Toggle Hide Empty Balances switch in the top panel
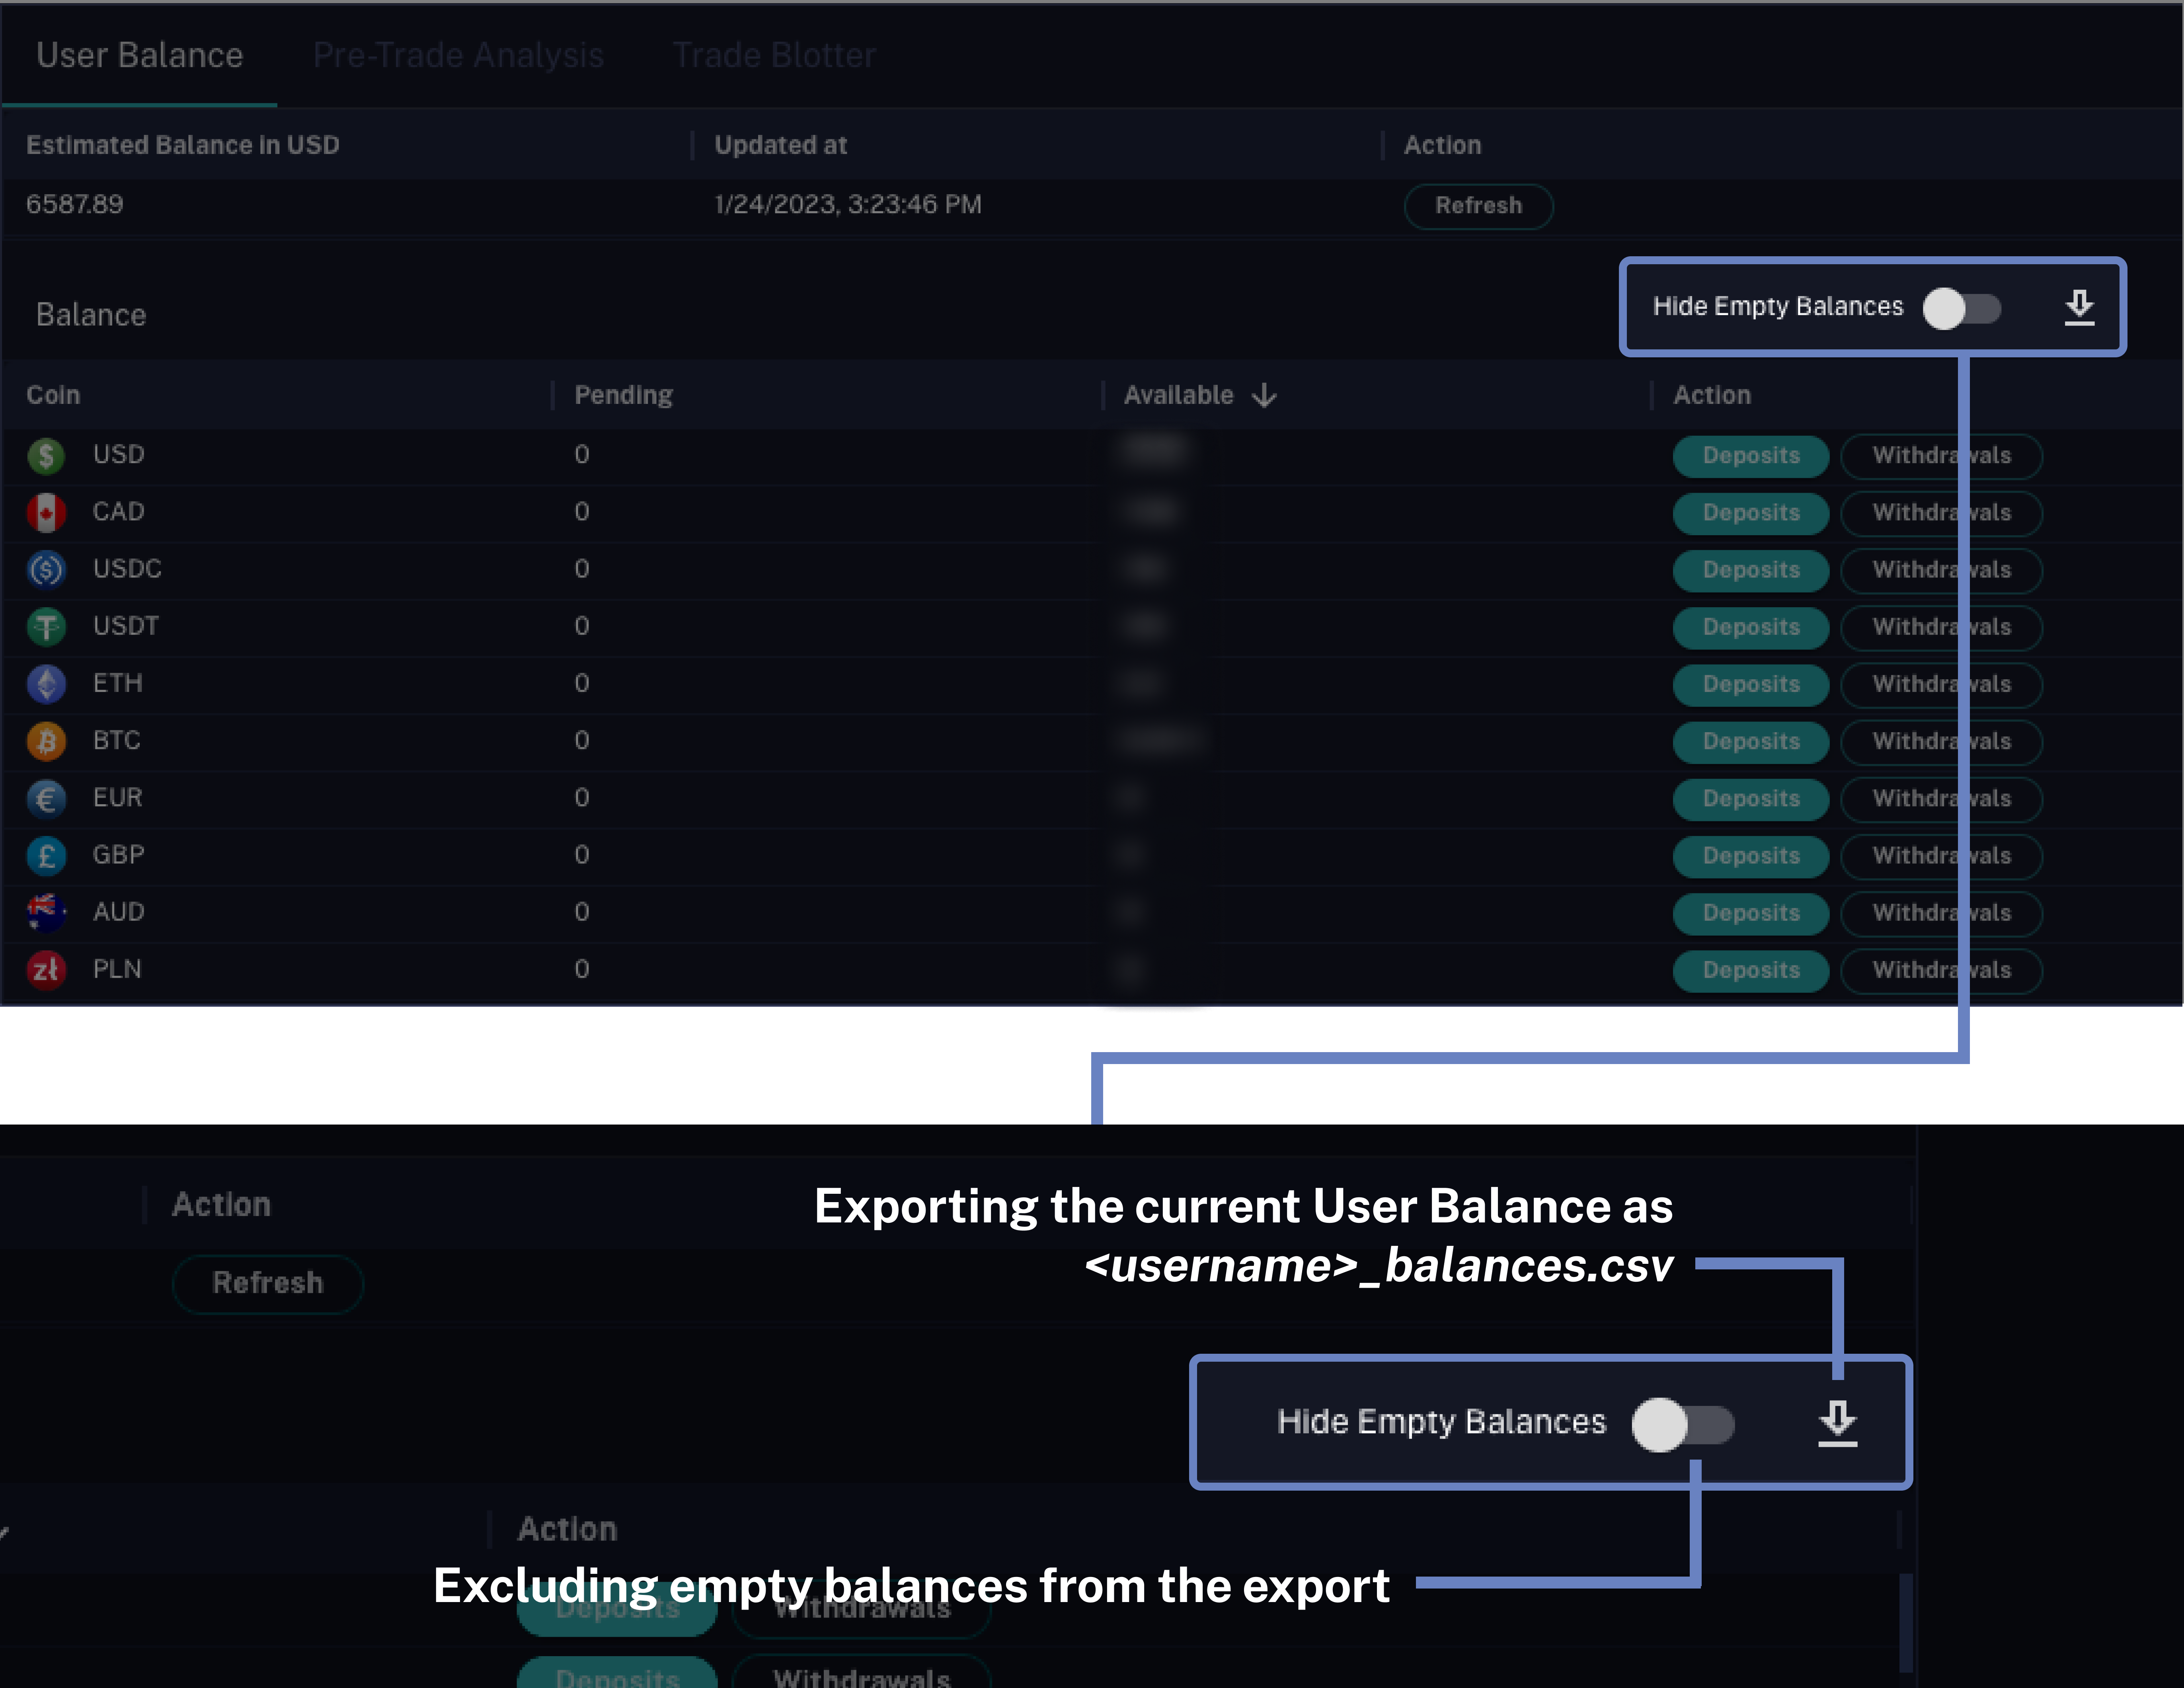Viewport: 2184px width, 1688px height. (1960, 308)
